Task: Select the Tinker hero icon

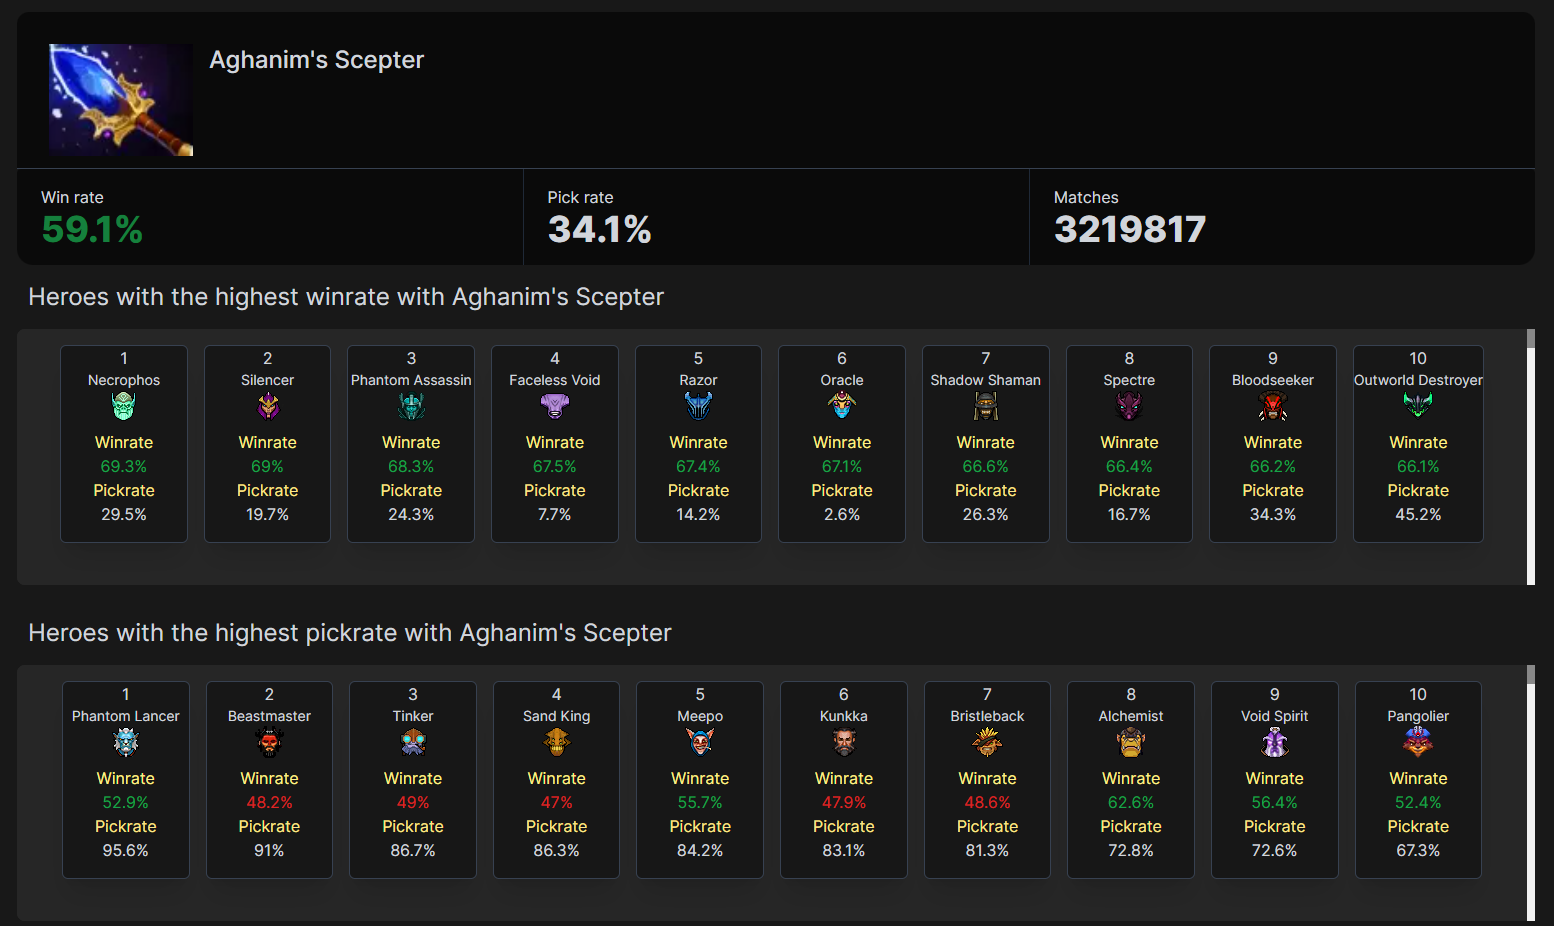Action: 413,742
